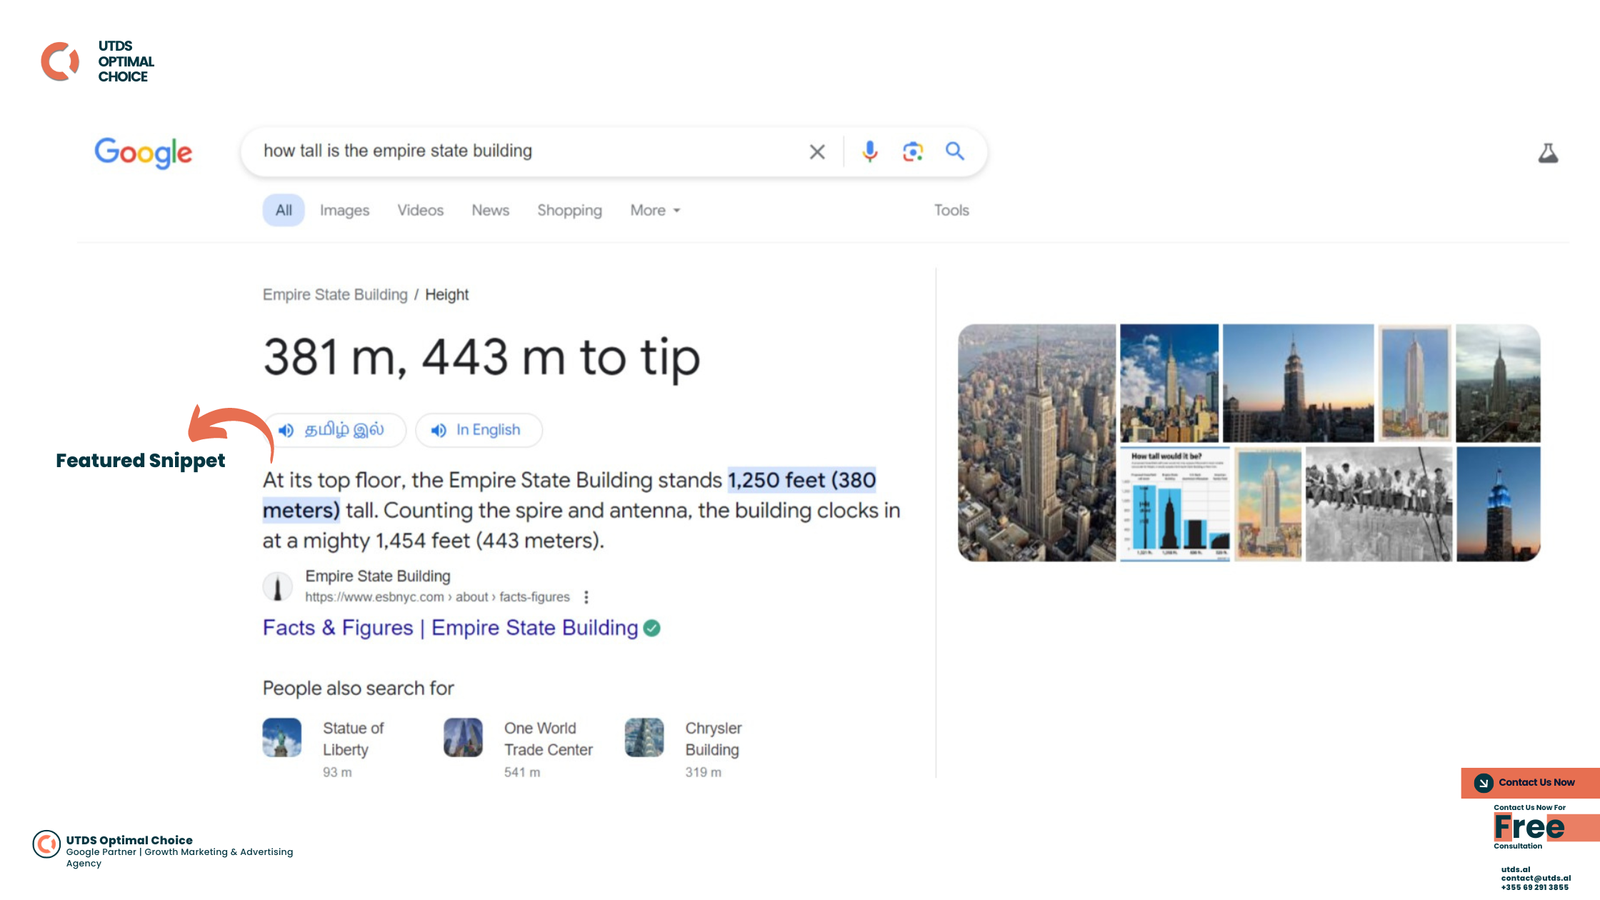
Task: Click the '381 m, 443 m to tip' answer
Action: (481, 357)
